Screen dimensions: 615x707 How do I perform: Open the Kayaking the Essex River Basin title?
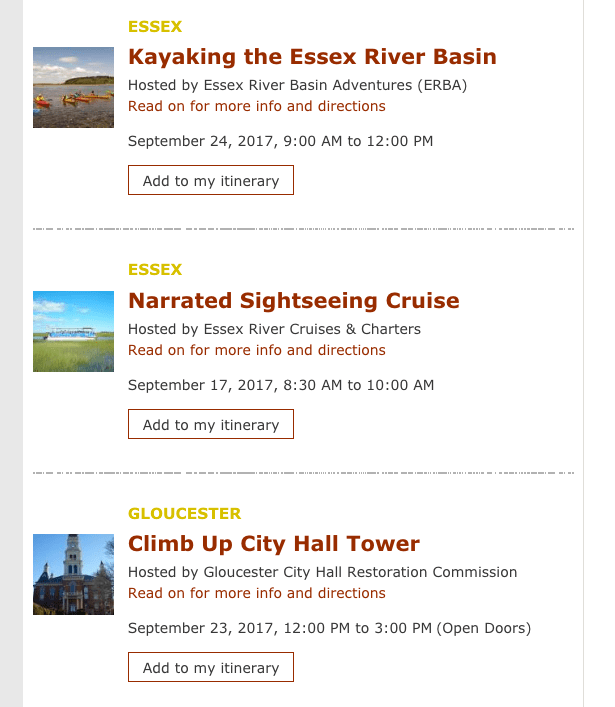click(312, 57)
